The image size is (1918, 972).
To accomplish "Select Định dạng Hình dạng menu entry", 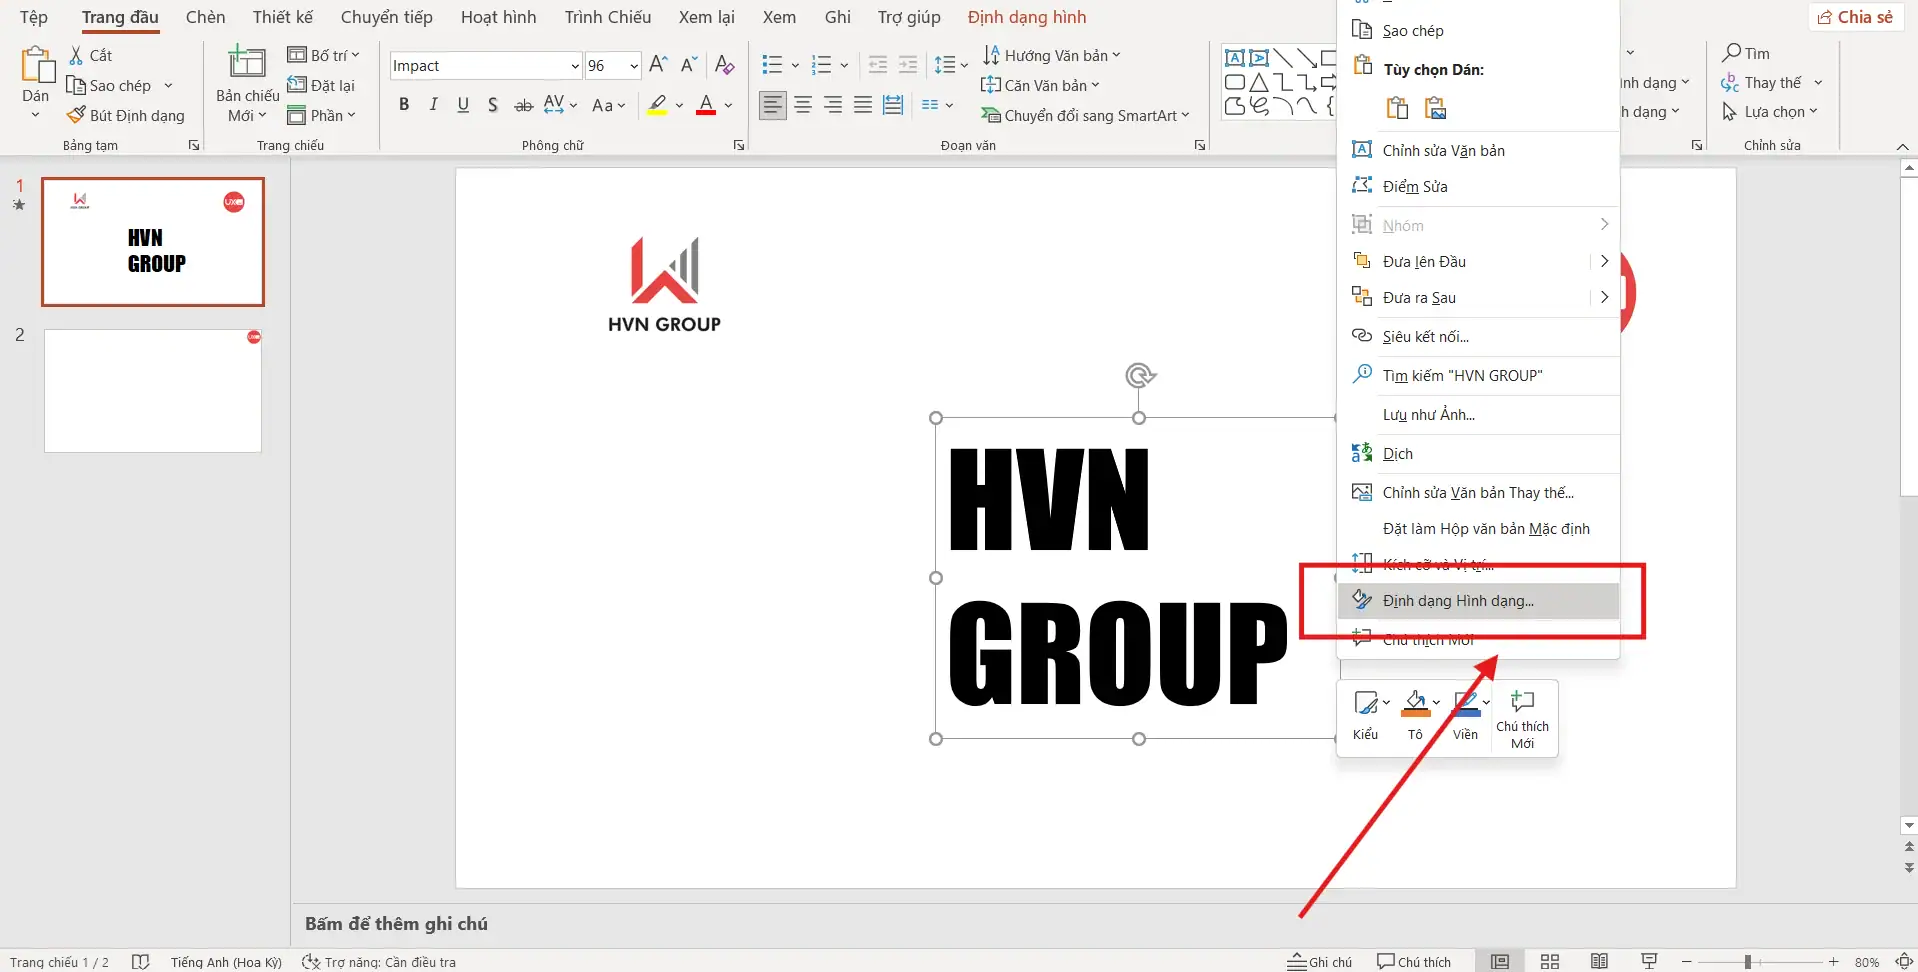I will [1457, 601].
